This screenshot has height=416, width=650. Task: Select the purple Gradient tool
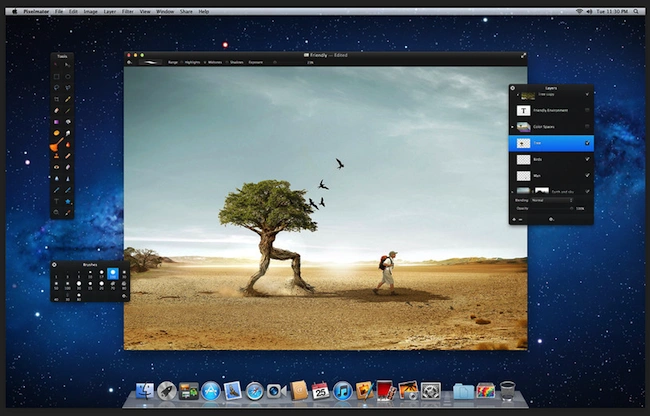point(56,122)
